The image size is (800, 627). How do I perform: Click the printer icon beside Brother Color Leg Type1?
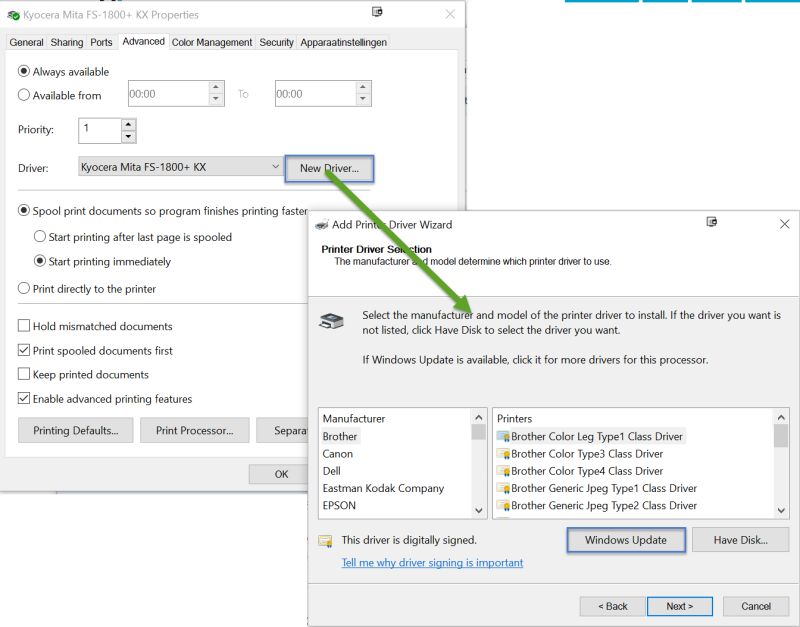pyautogui.click(x=505, y=436)
